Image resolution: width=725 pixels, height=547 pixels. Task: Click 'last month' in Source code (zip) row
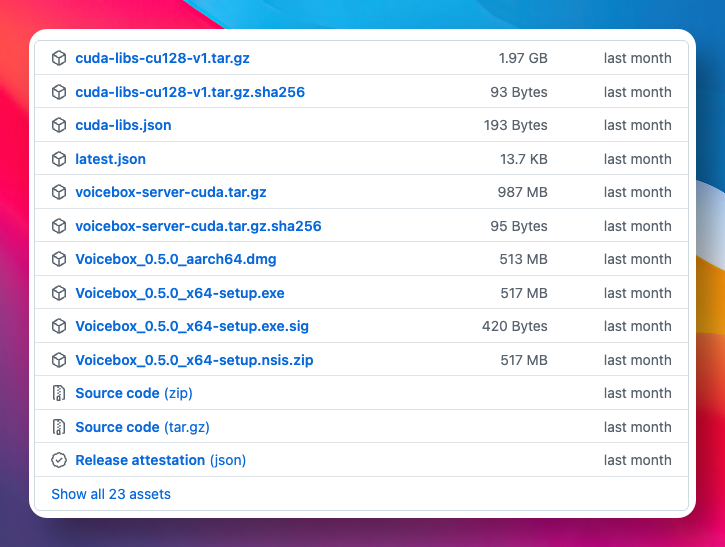(638, 393)
